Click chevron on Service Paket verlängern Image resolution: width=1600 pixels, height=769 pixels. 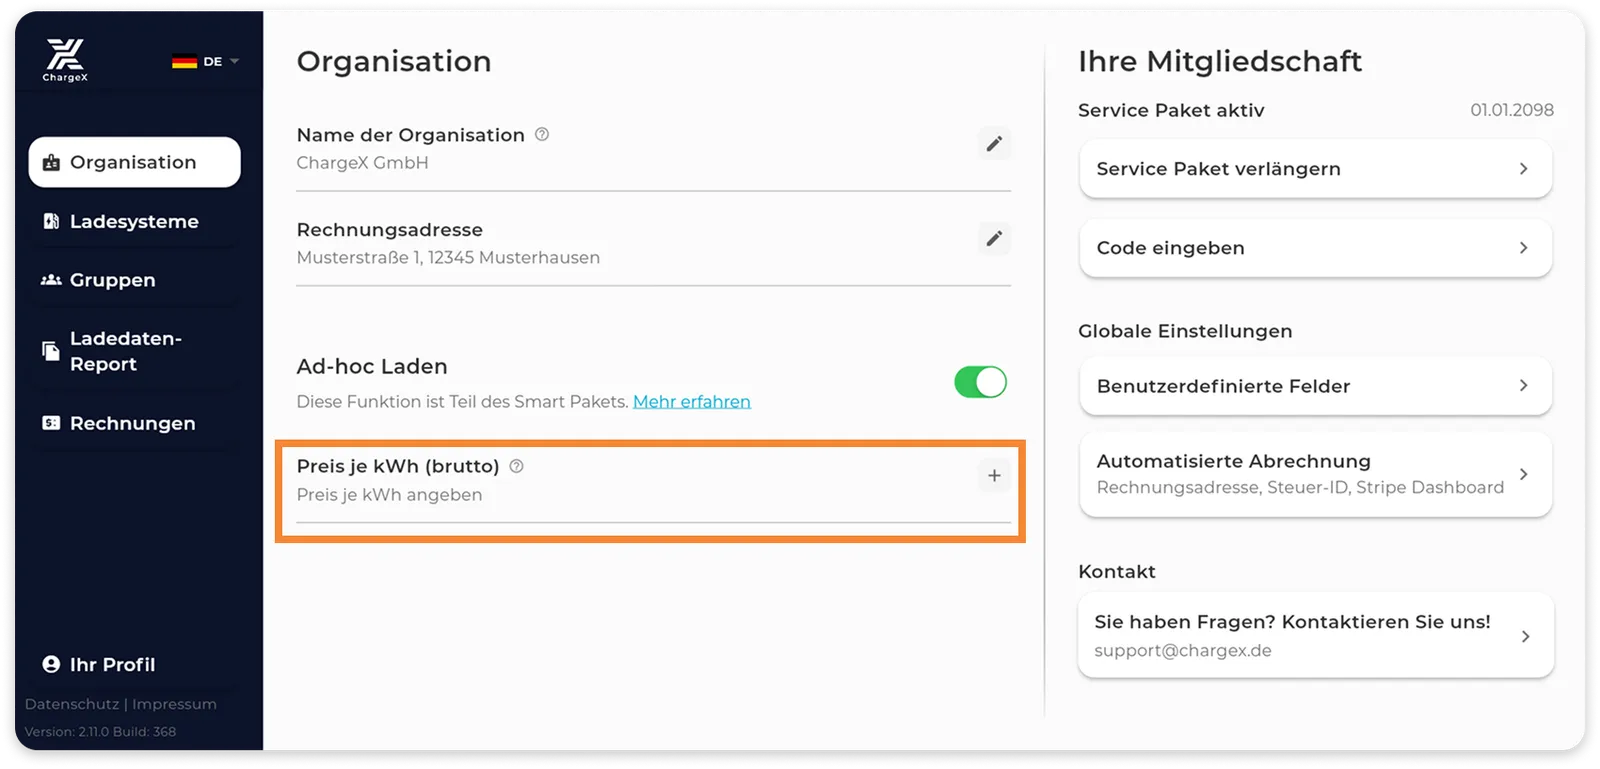[1523, 169]
